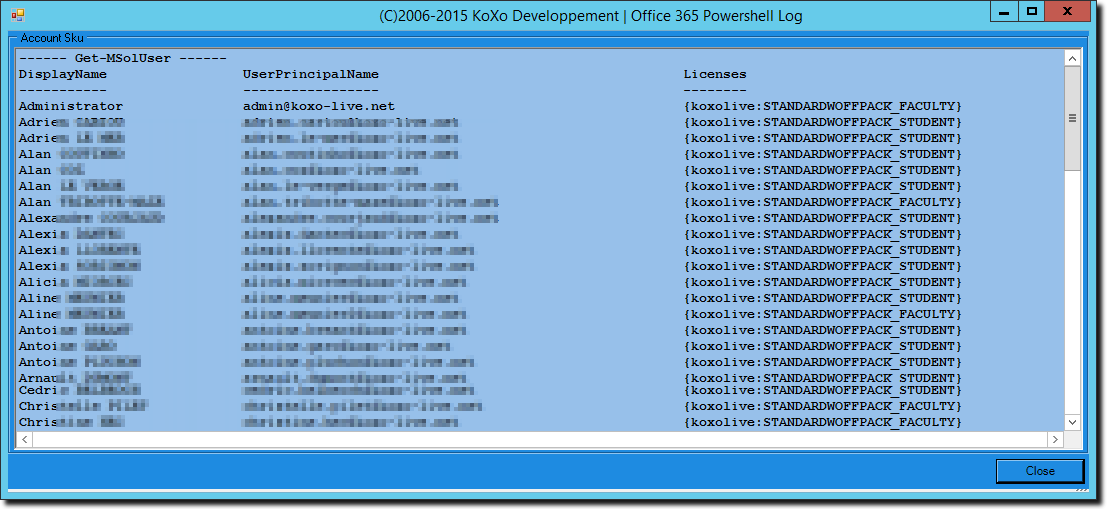This screenshot has height=509, width=1107.
Task: Click the vertical scrollbar down arrow
Action: tap(1072, 421)
